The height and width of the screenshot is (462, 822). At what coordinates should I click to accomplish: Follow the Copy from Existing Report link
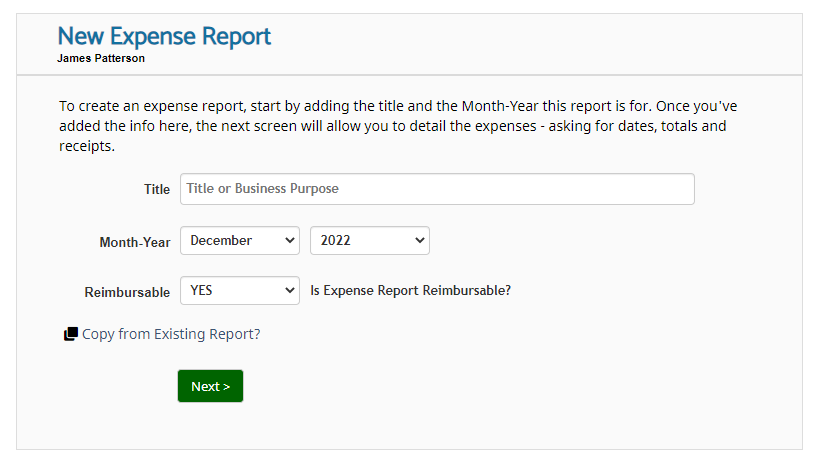pos(171,334)
